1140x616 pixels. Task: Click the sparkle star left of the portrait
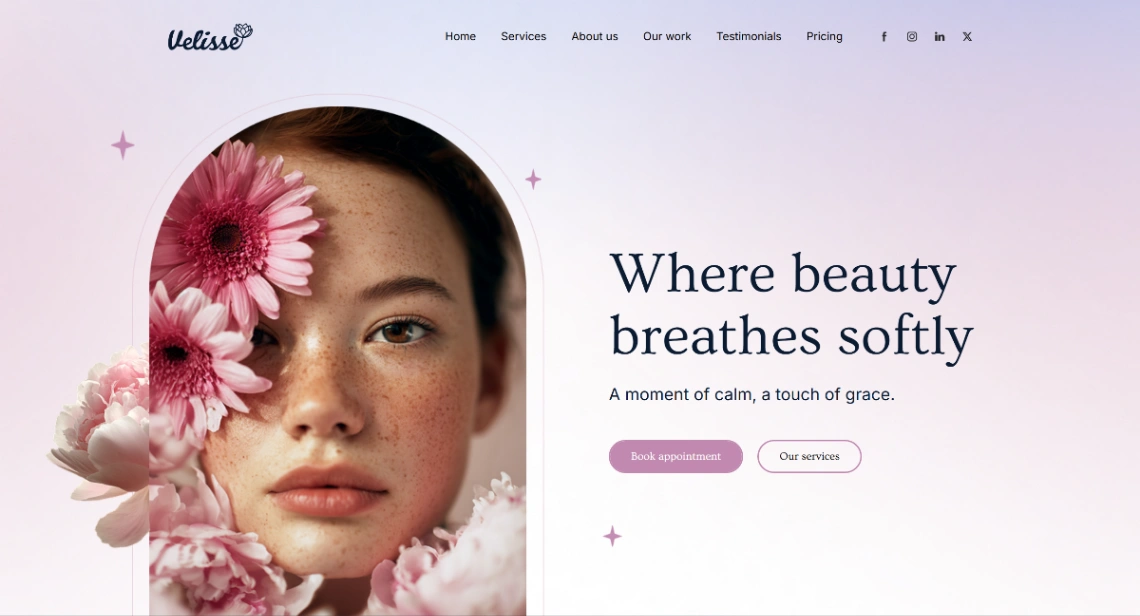(123, 145)
